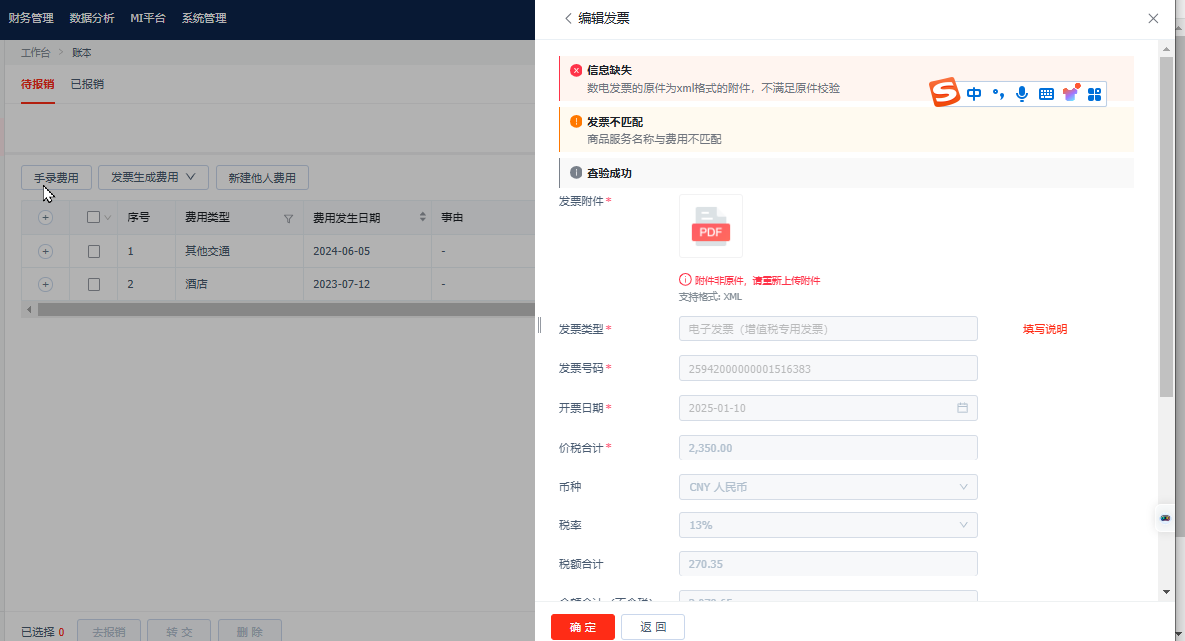Check the checkbox for row 1 其他交通
The height and width of the screenshot is (641, 1185).
point(94,251)
